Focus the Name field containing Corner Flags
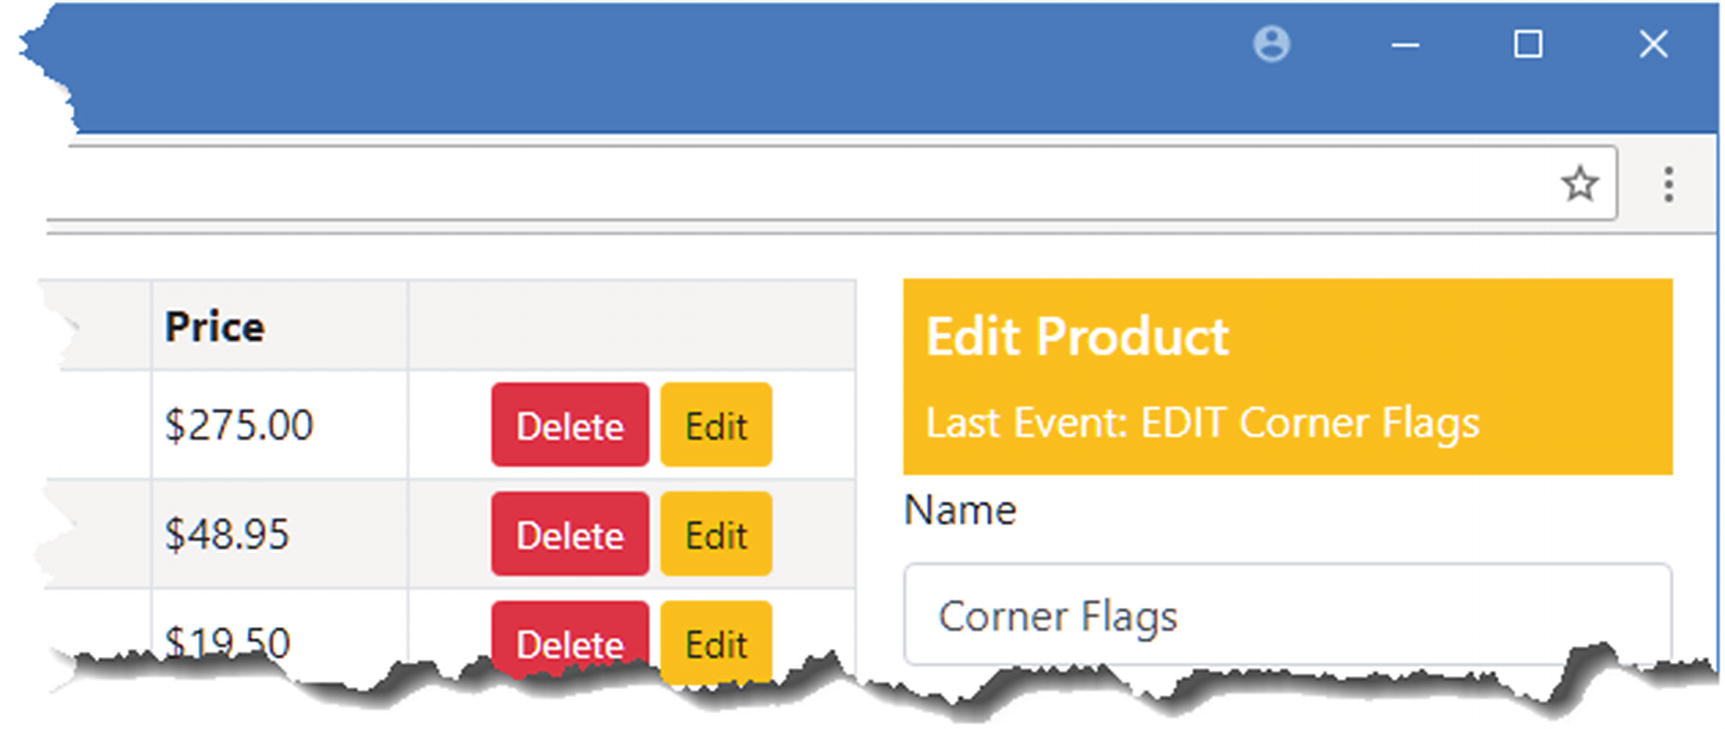 tap(1286, 615)
